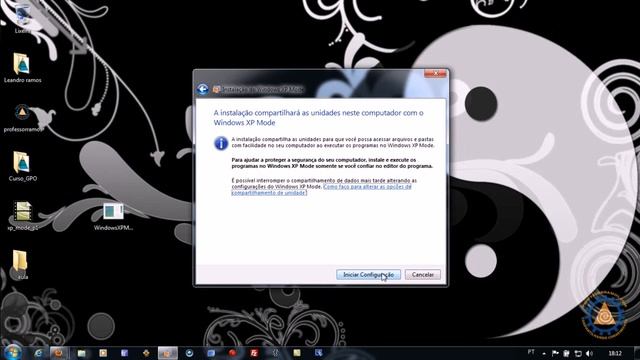Image resolution: width=640 pixels, height=360 pixels.
Task: Click the Show desktop button at the taskbar edge
Action: click(x=637, y=353)
